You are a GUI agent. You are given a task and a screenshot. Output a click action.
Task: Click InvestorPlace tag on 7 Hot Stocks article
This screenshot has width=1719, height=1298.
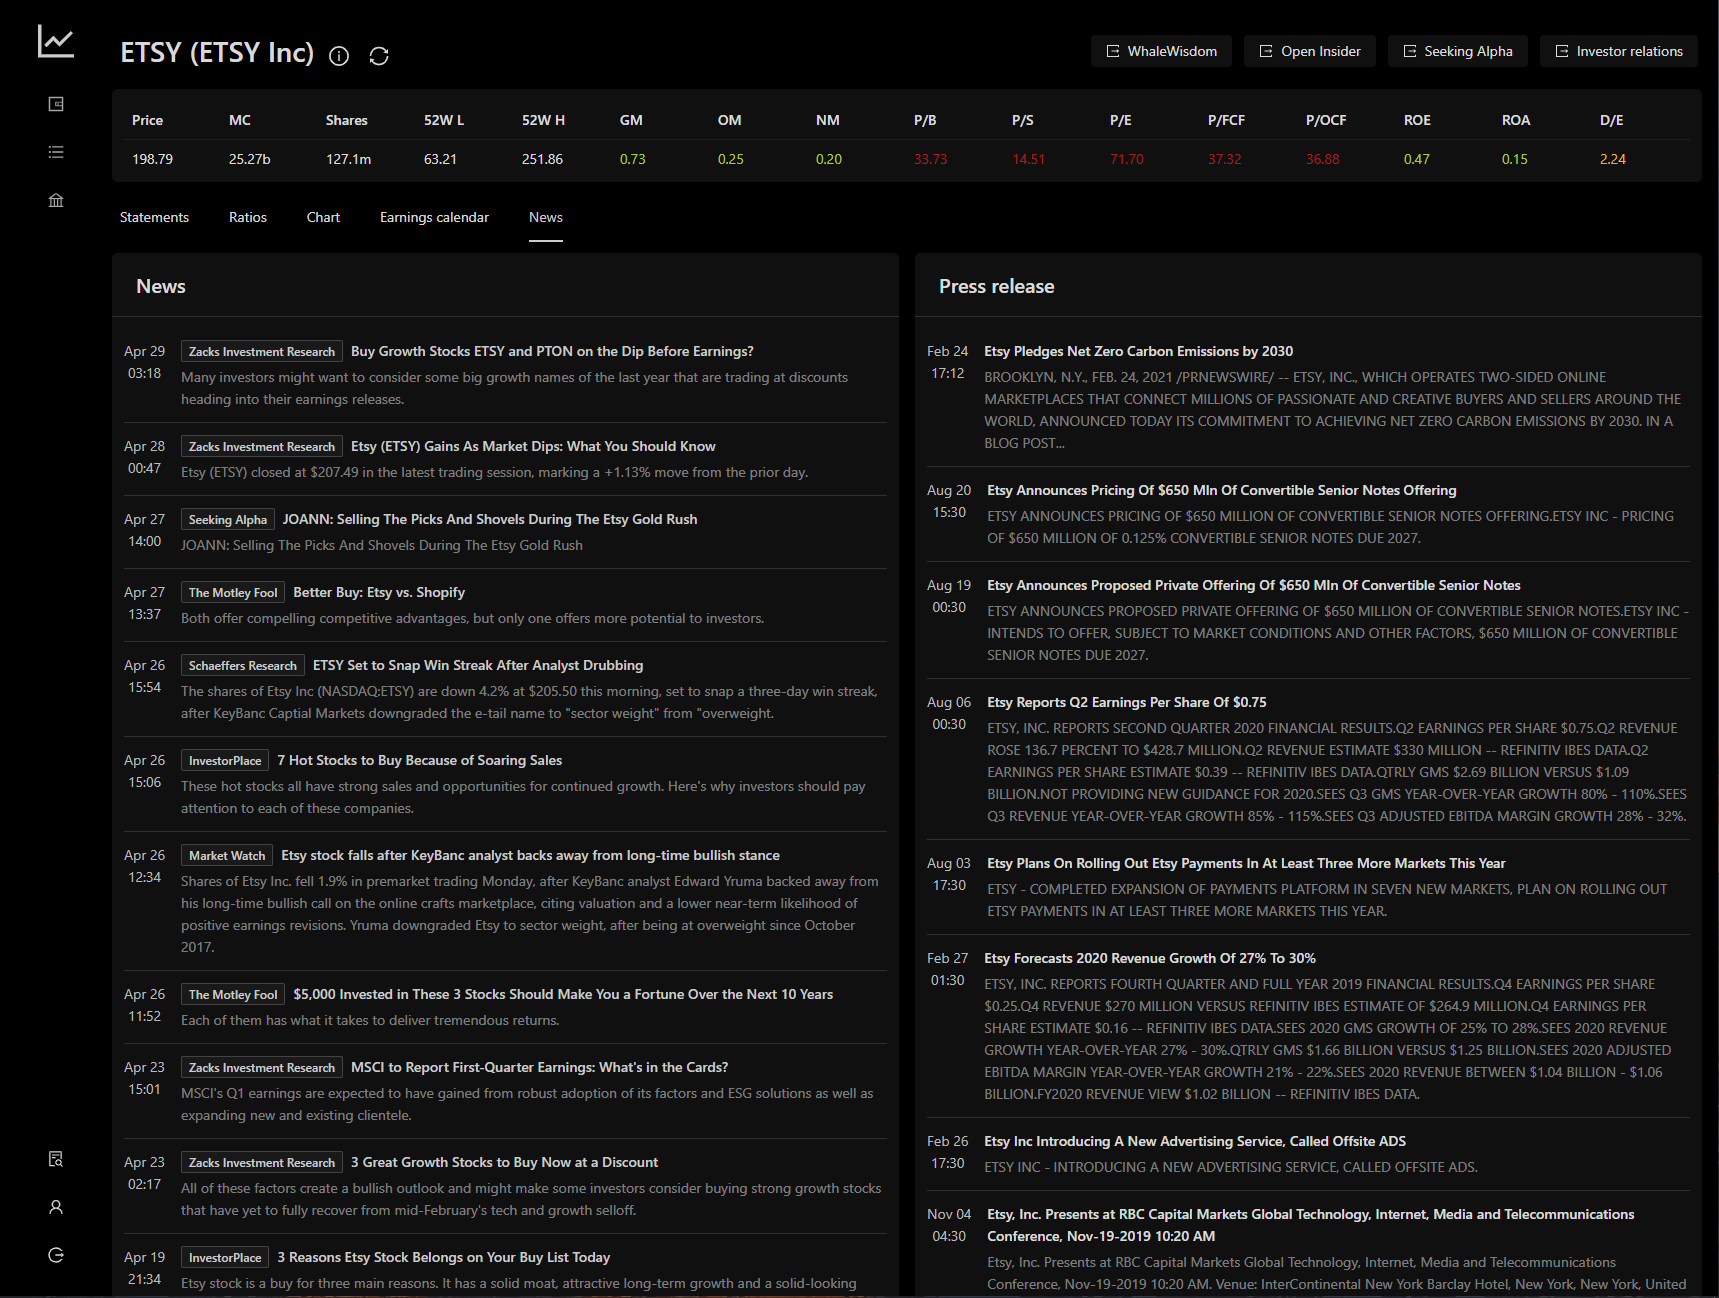(225, 761)
